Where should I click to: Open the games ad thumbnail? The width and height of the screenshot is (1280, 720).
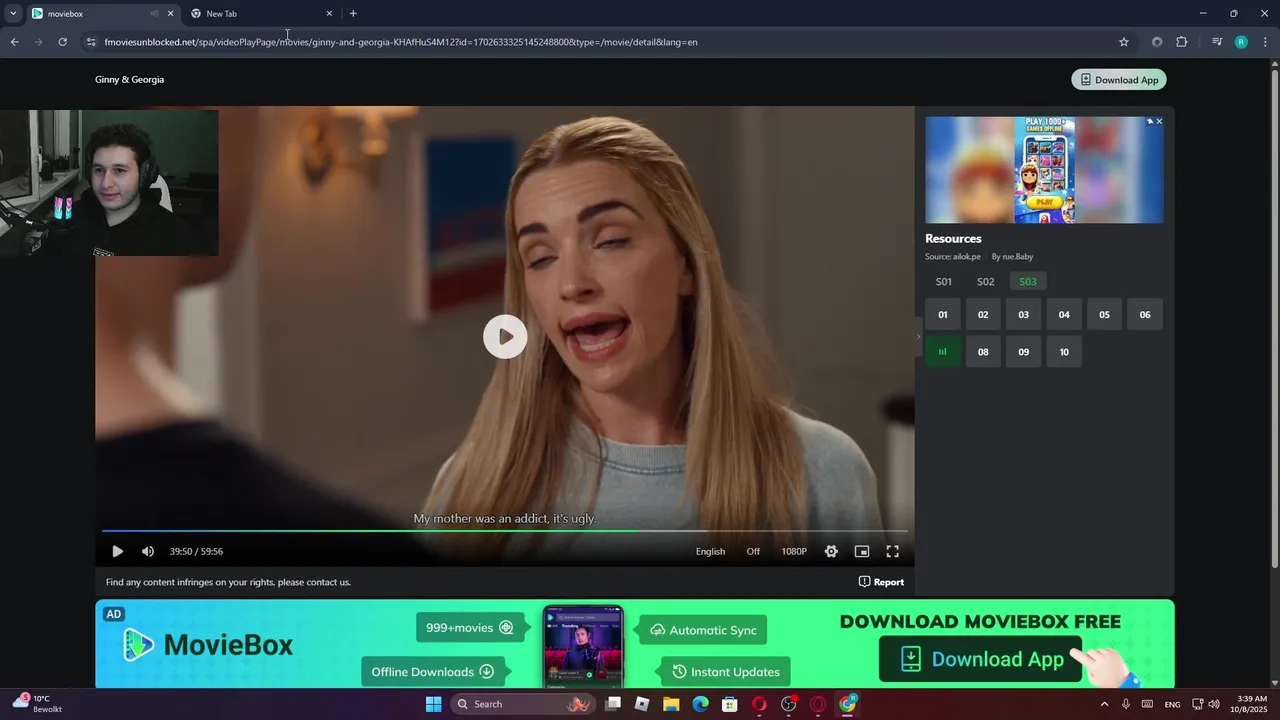(1044, 170)
